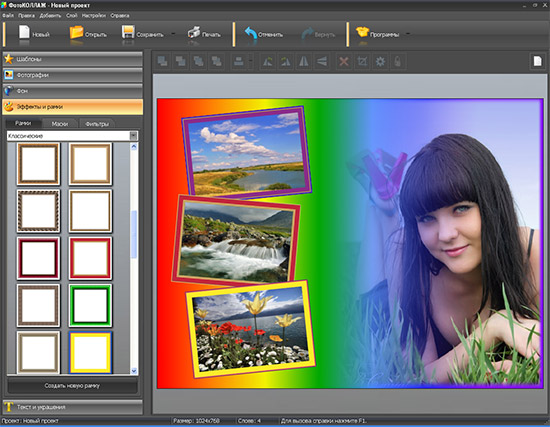This screenshot has height=427, width=550.
Task: Click the T icon beside Текст и украшения
Action: 9,407
